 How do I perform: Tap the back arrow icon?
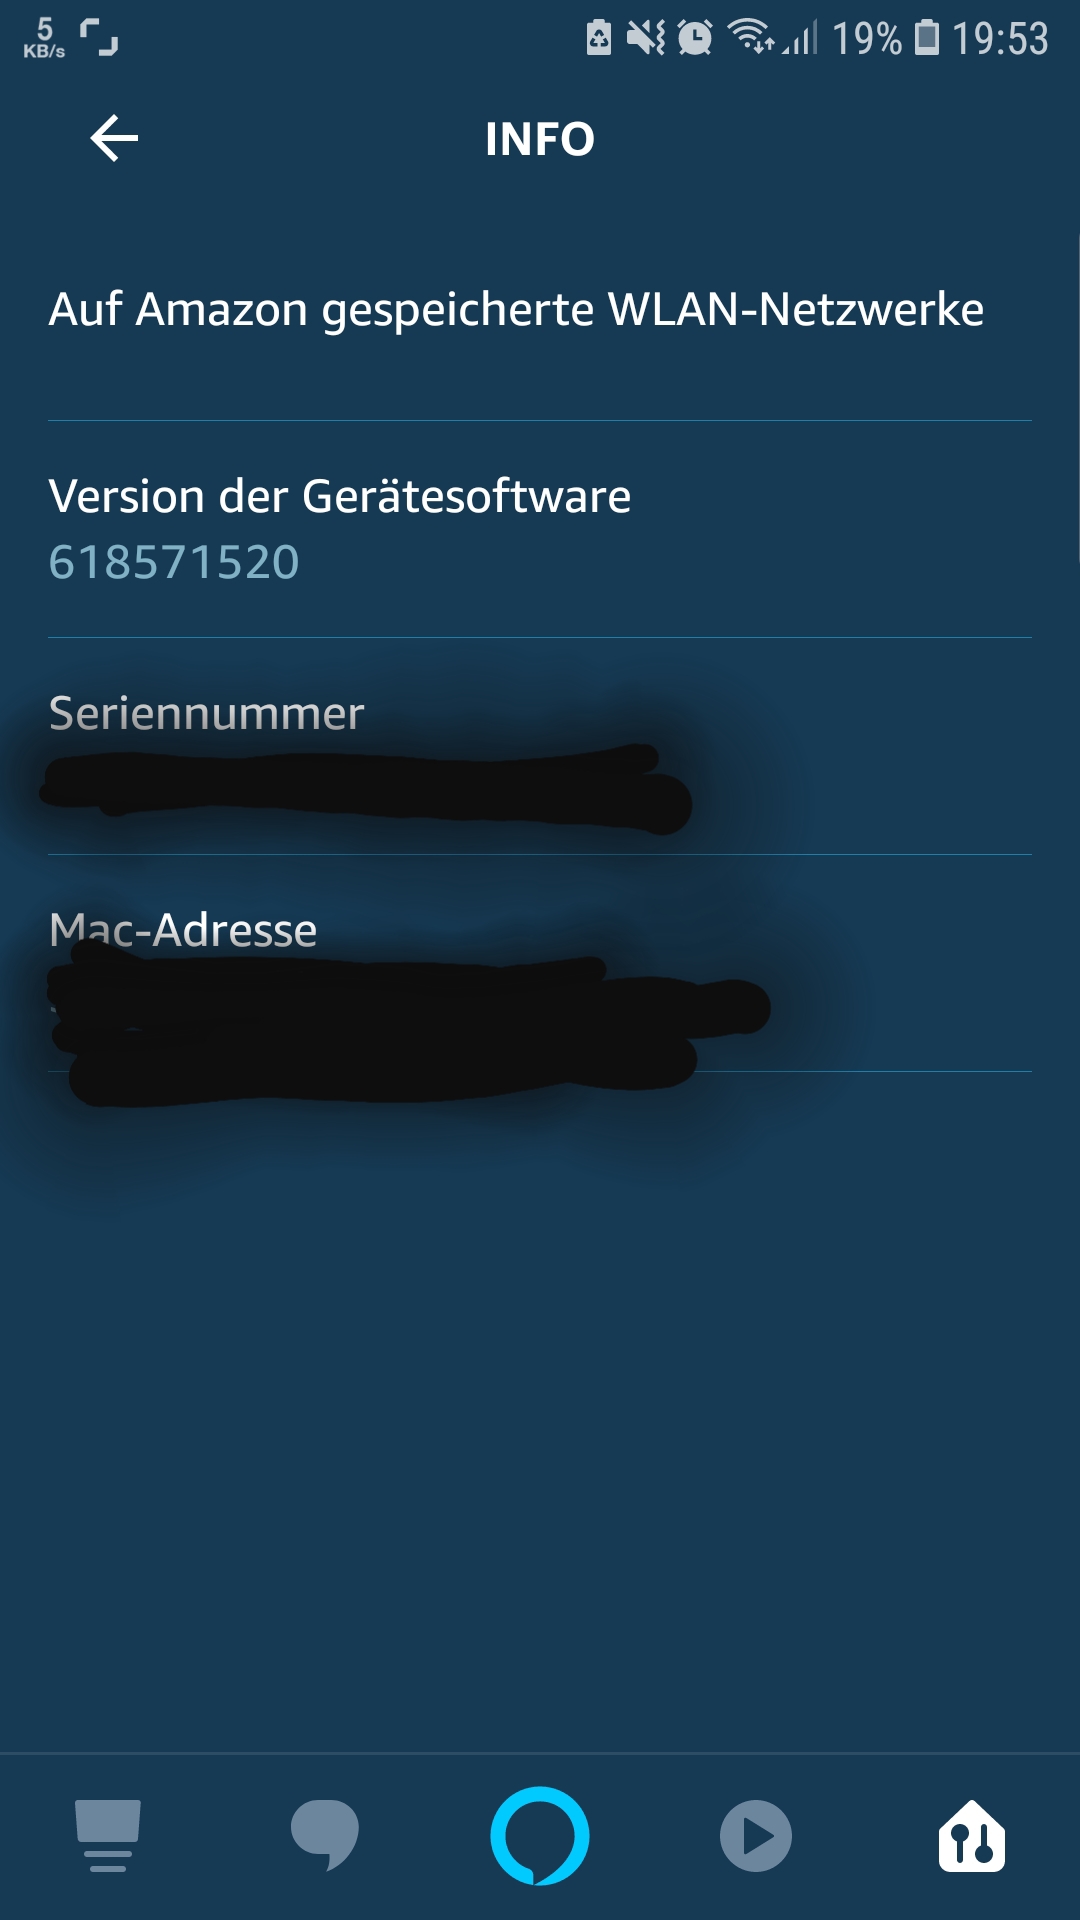114,138
